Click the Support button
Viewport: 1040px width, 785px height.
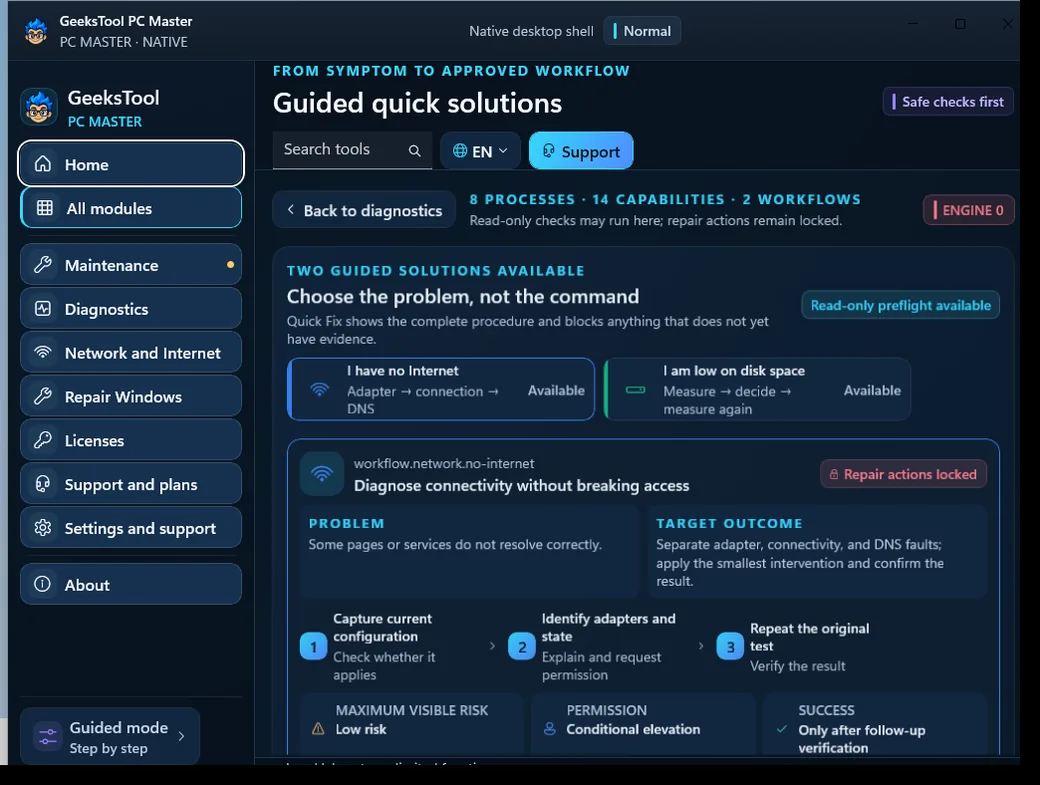point(581,151)
